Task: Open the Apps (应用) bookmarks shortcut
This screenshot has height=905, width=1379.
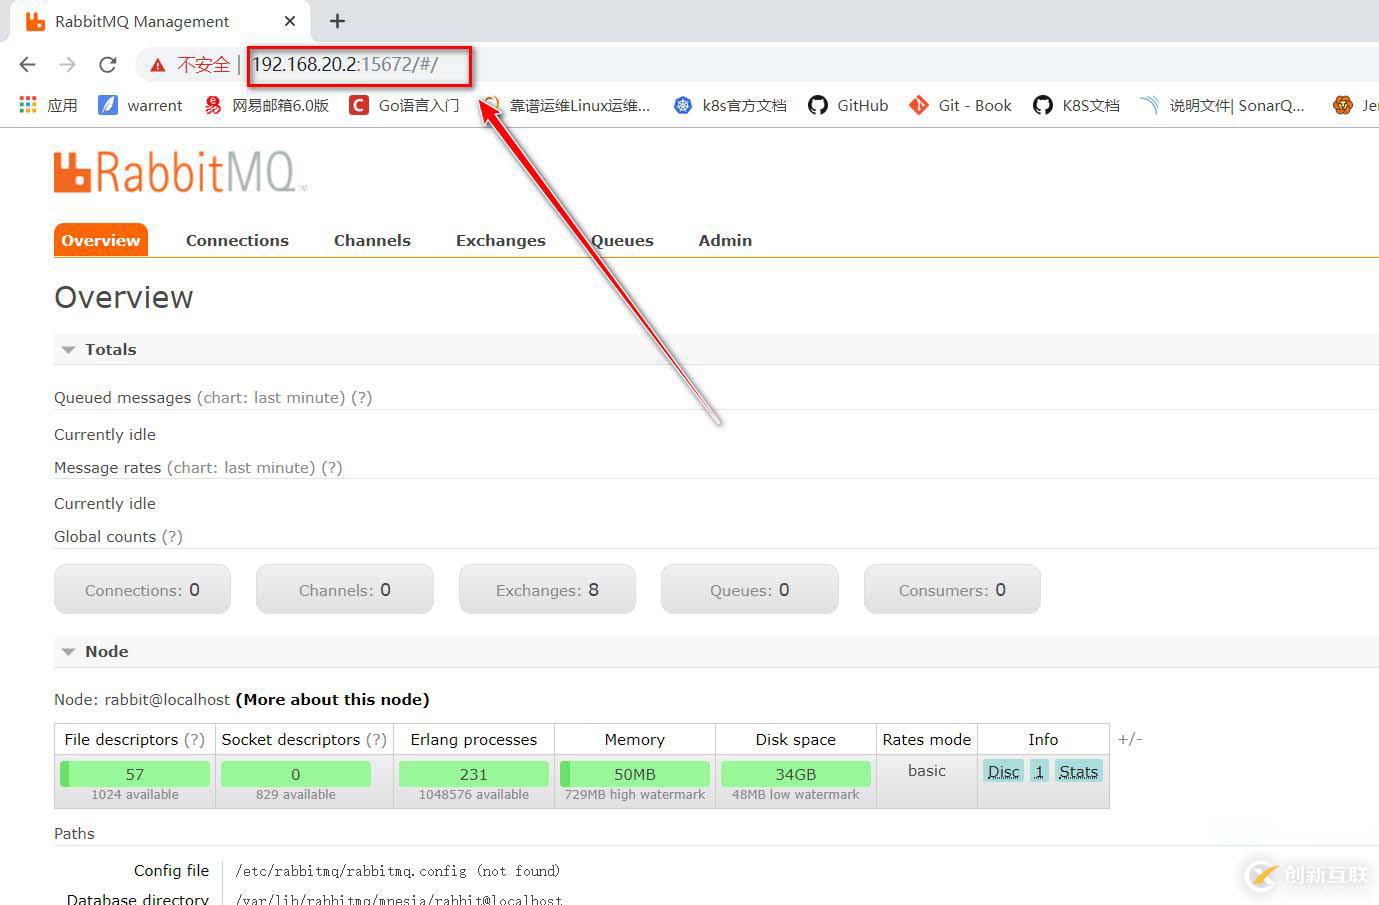Action: 48,105
